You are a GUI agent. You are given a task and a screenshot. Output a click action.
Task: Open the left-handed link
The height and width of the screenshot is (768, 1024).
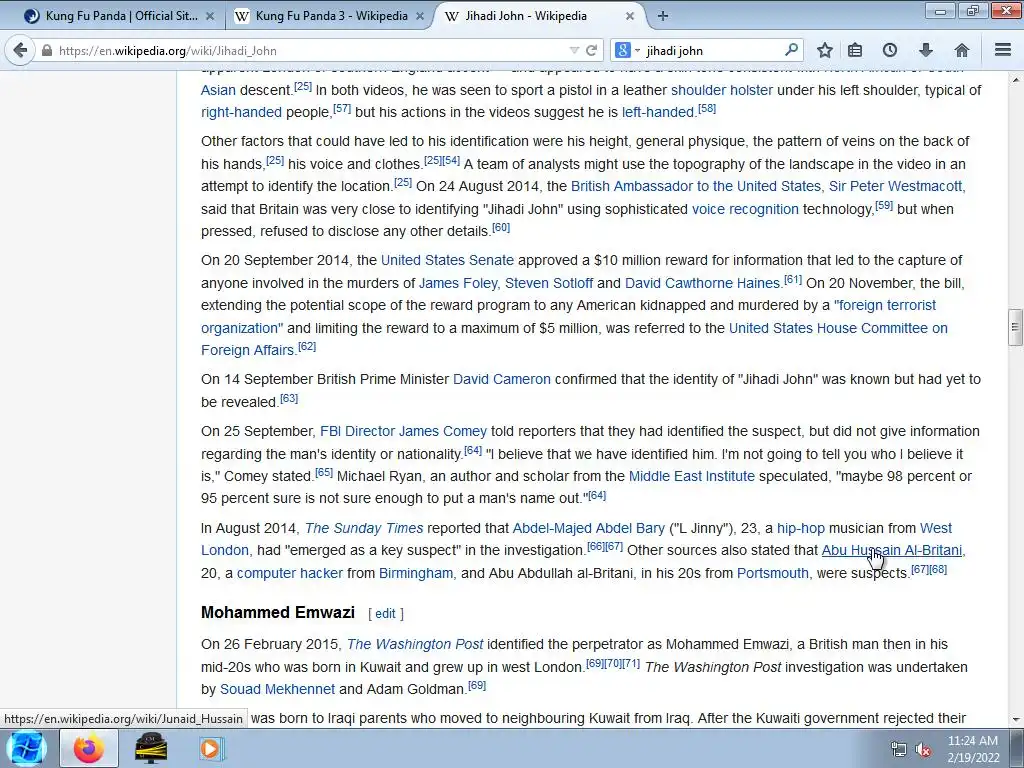[x=658, y=112]
